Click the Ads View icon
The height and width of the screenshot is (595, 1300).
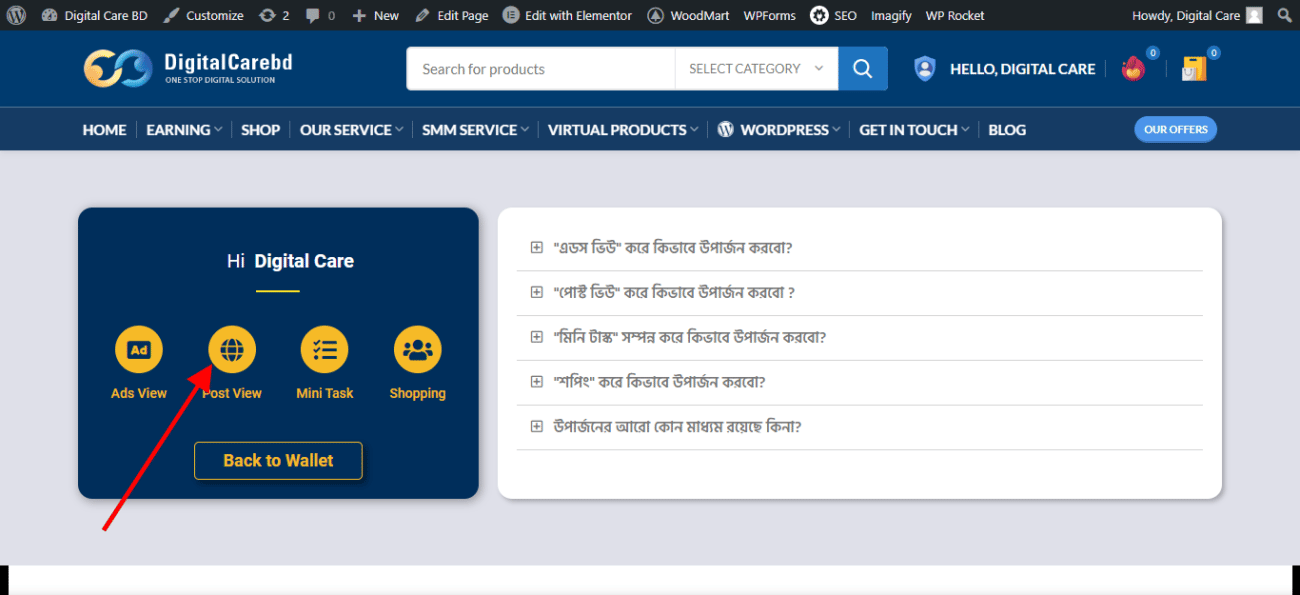(139, 350)
